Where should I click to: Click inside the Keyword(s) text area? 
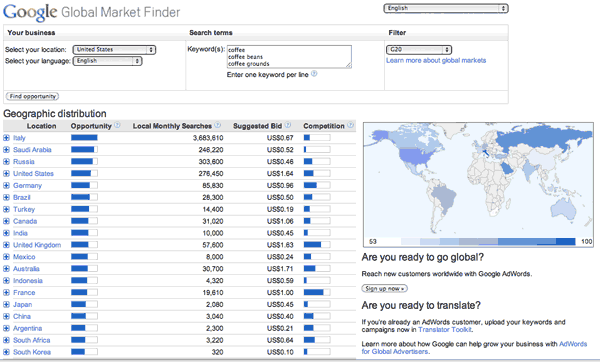(289, 57)
